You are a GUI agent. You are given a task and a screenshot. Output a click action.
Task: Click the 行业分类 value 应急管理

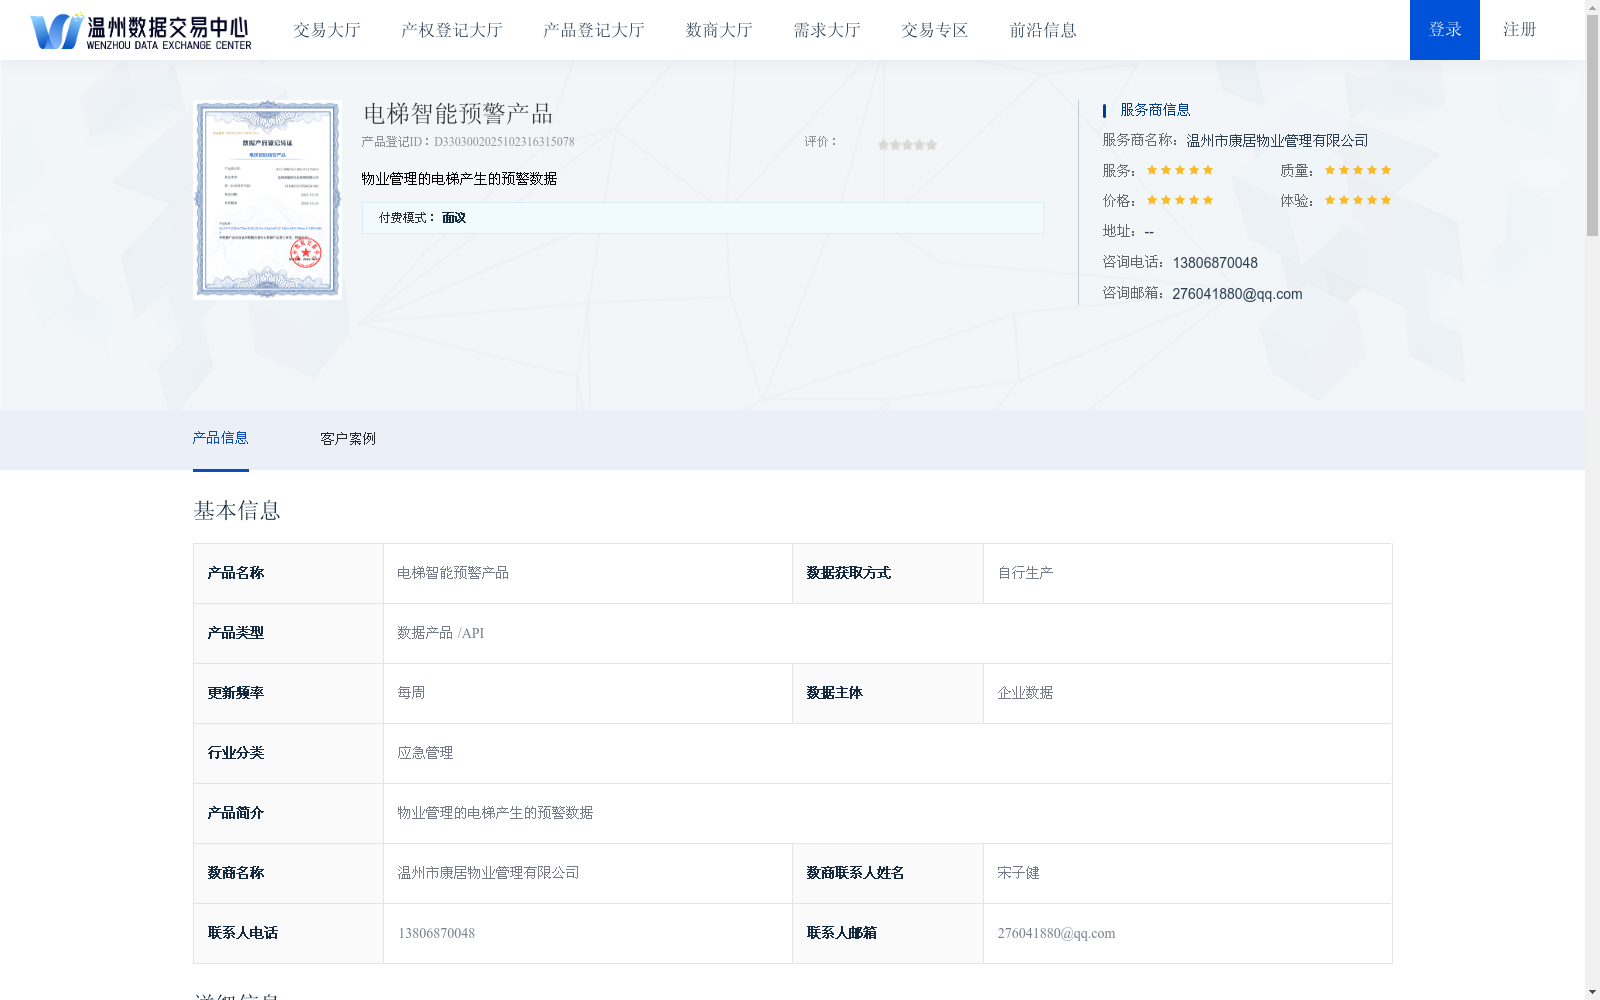(x=425, y=753)
